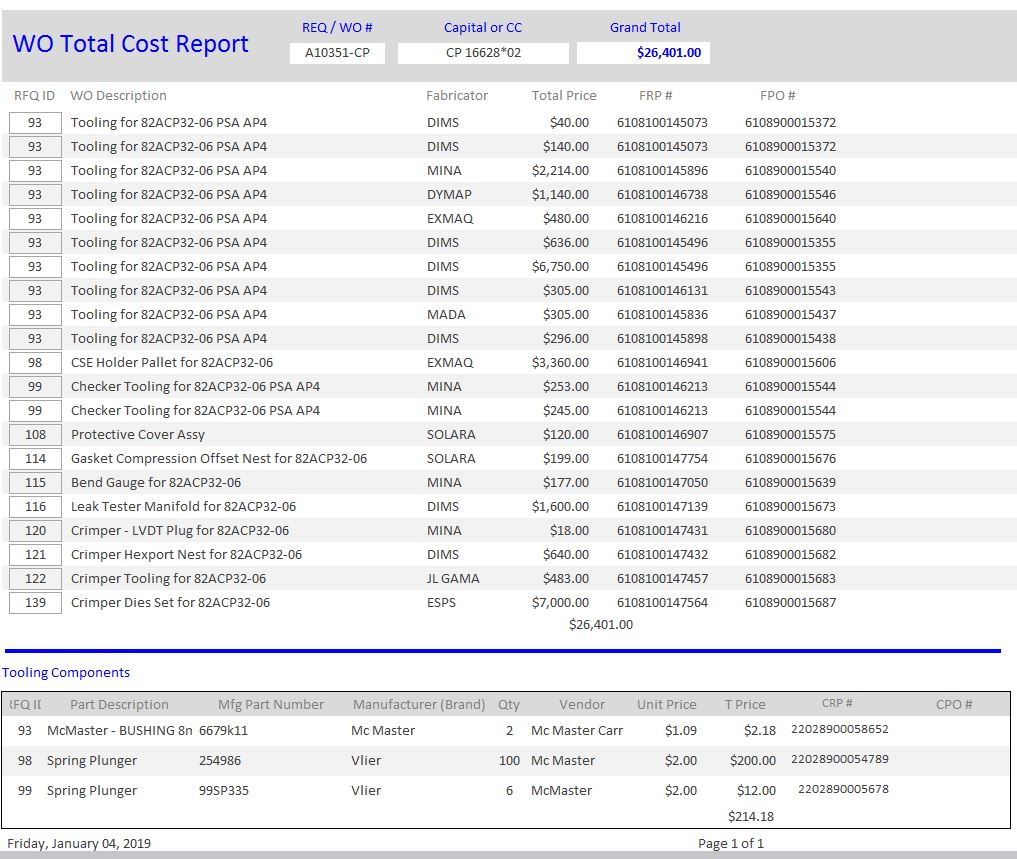
Task: Click the RFQ ID column header
Action: pyautogui.click(x=34, y=95)
